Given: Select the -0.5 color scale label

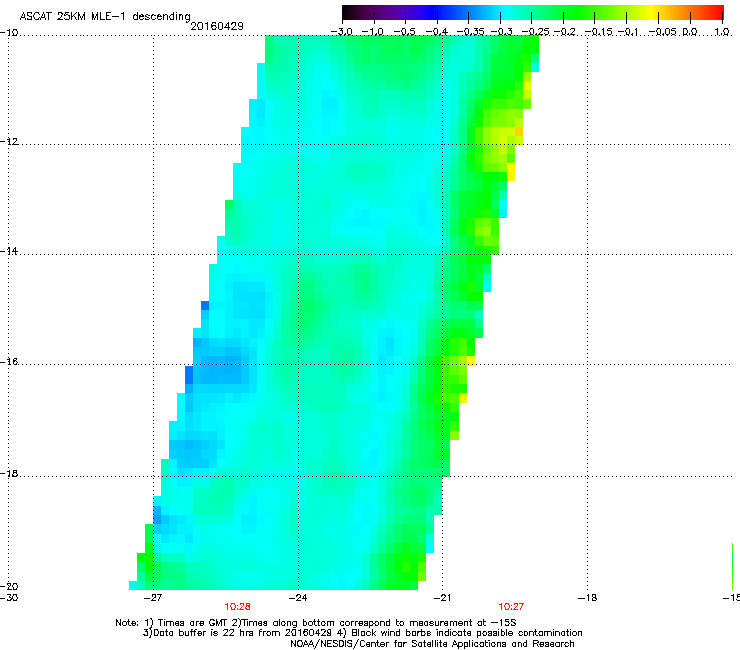Looking at the screenshot, I should [404, 32].
